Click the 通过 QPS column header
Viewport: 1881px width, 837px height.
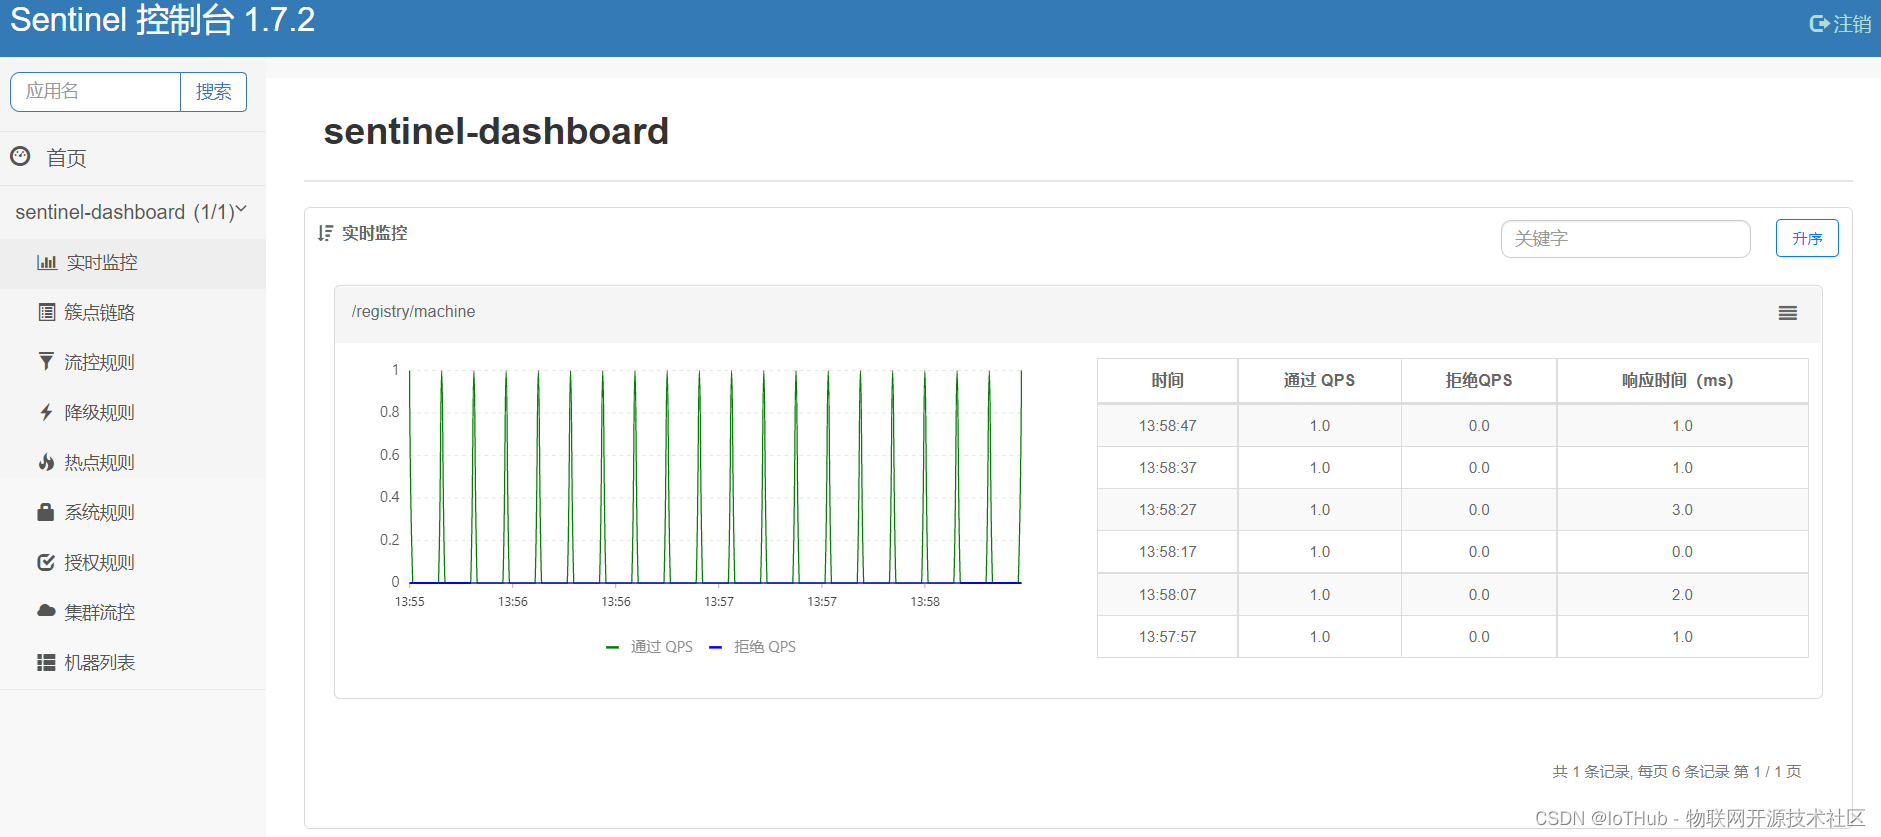(1319, 380)
